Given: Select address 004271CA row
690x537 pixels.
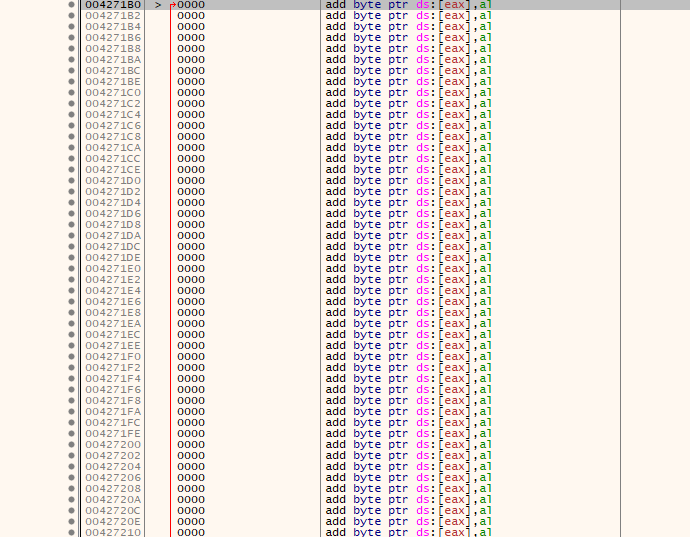Looking at the screenshot, I should point(113,148).
